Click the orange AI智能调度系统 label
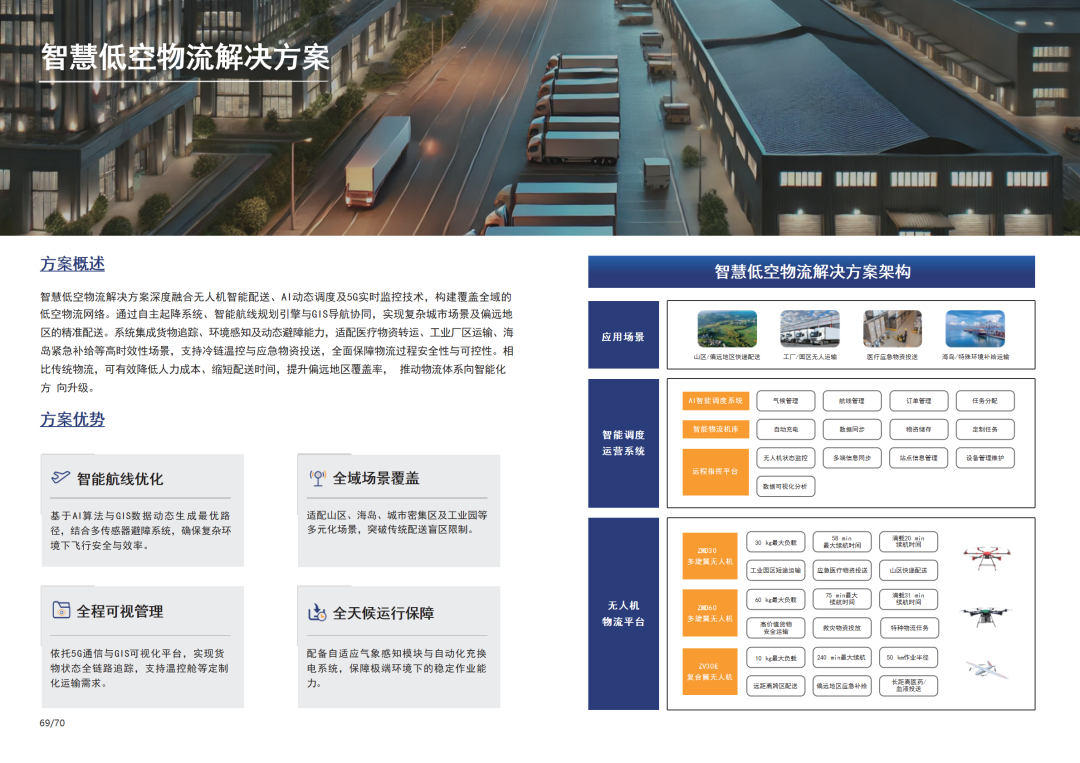Image resolution: width=1080 pixels, height=763 pixels. 715,401
